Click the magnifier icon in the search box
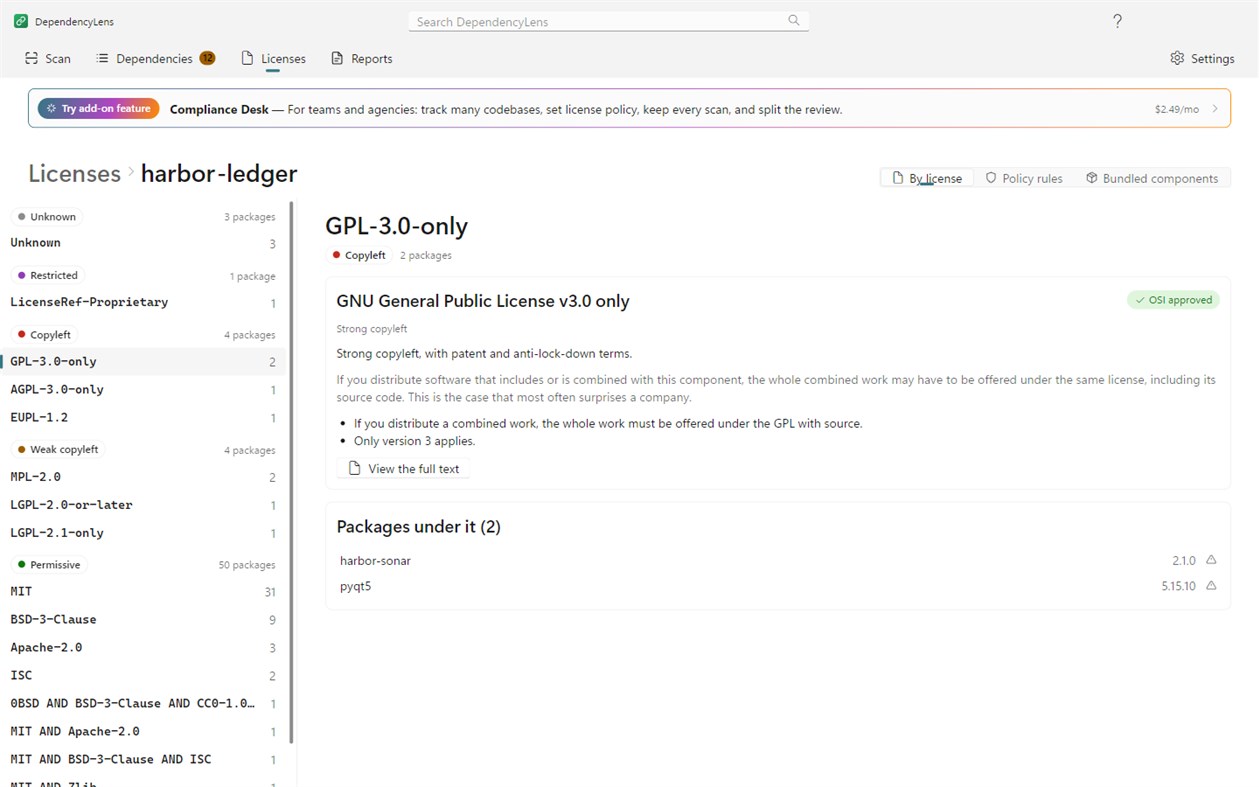Image resolution: width=1259 pixels, height=787 pixels. pos(794,21)
